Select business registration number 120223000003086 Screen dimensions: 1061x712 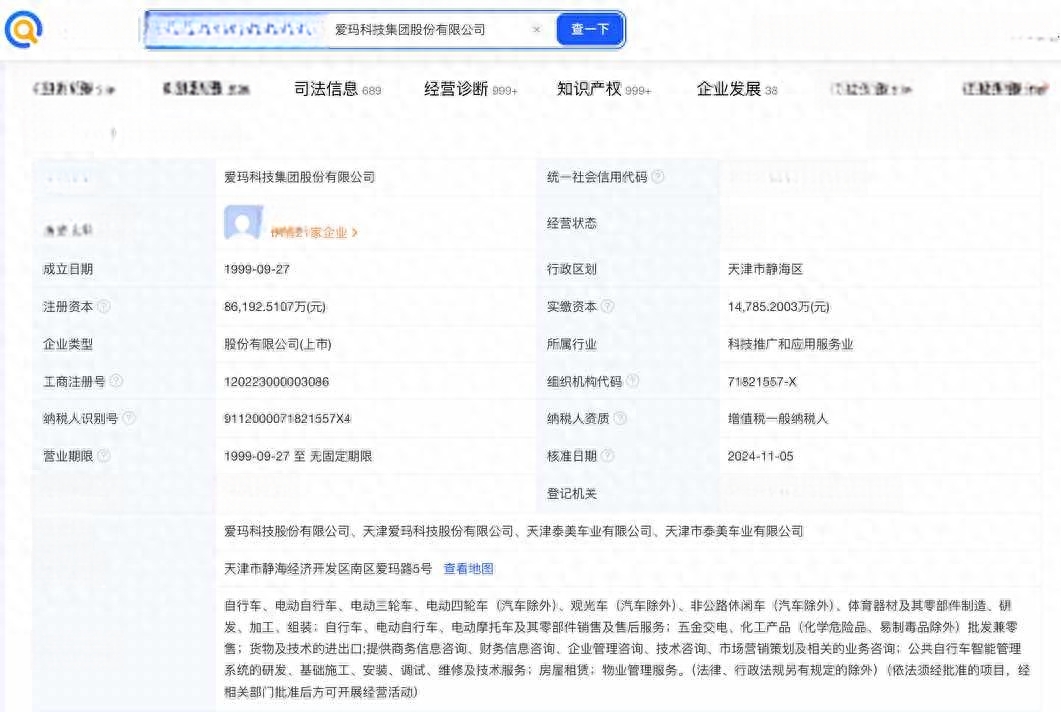pos(276,381)
